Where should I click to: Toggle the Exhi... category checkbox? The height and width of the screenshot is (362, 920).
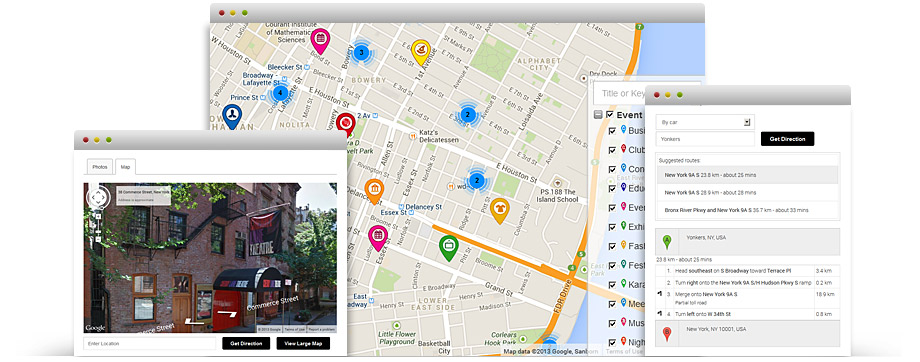point(613,226)
